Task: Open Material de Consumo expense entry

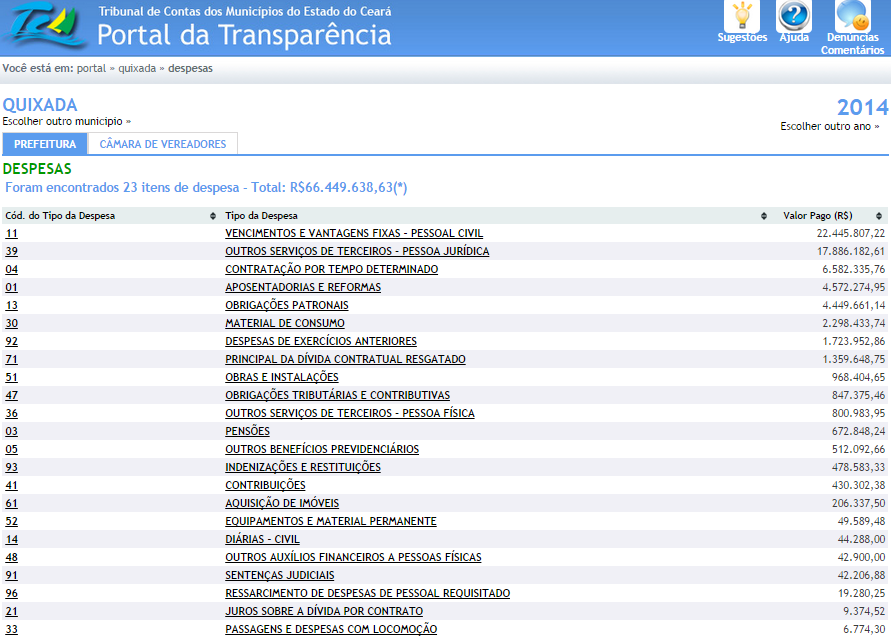Action: [x=285, y=323]
